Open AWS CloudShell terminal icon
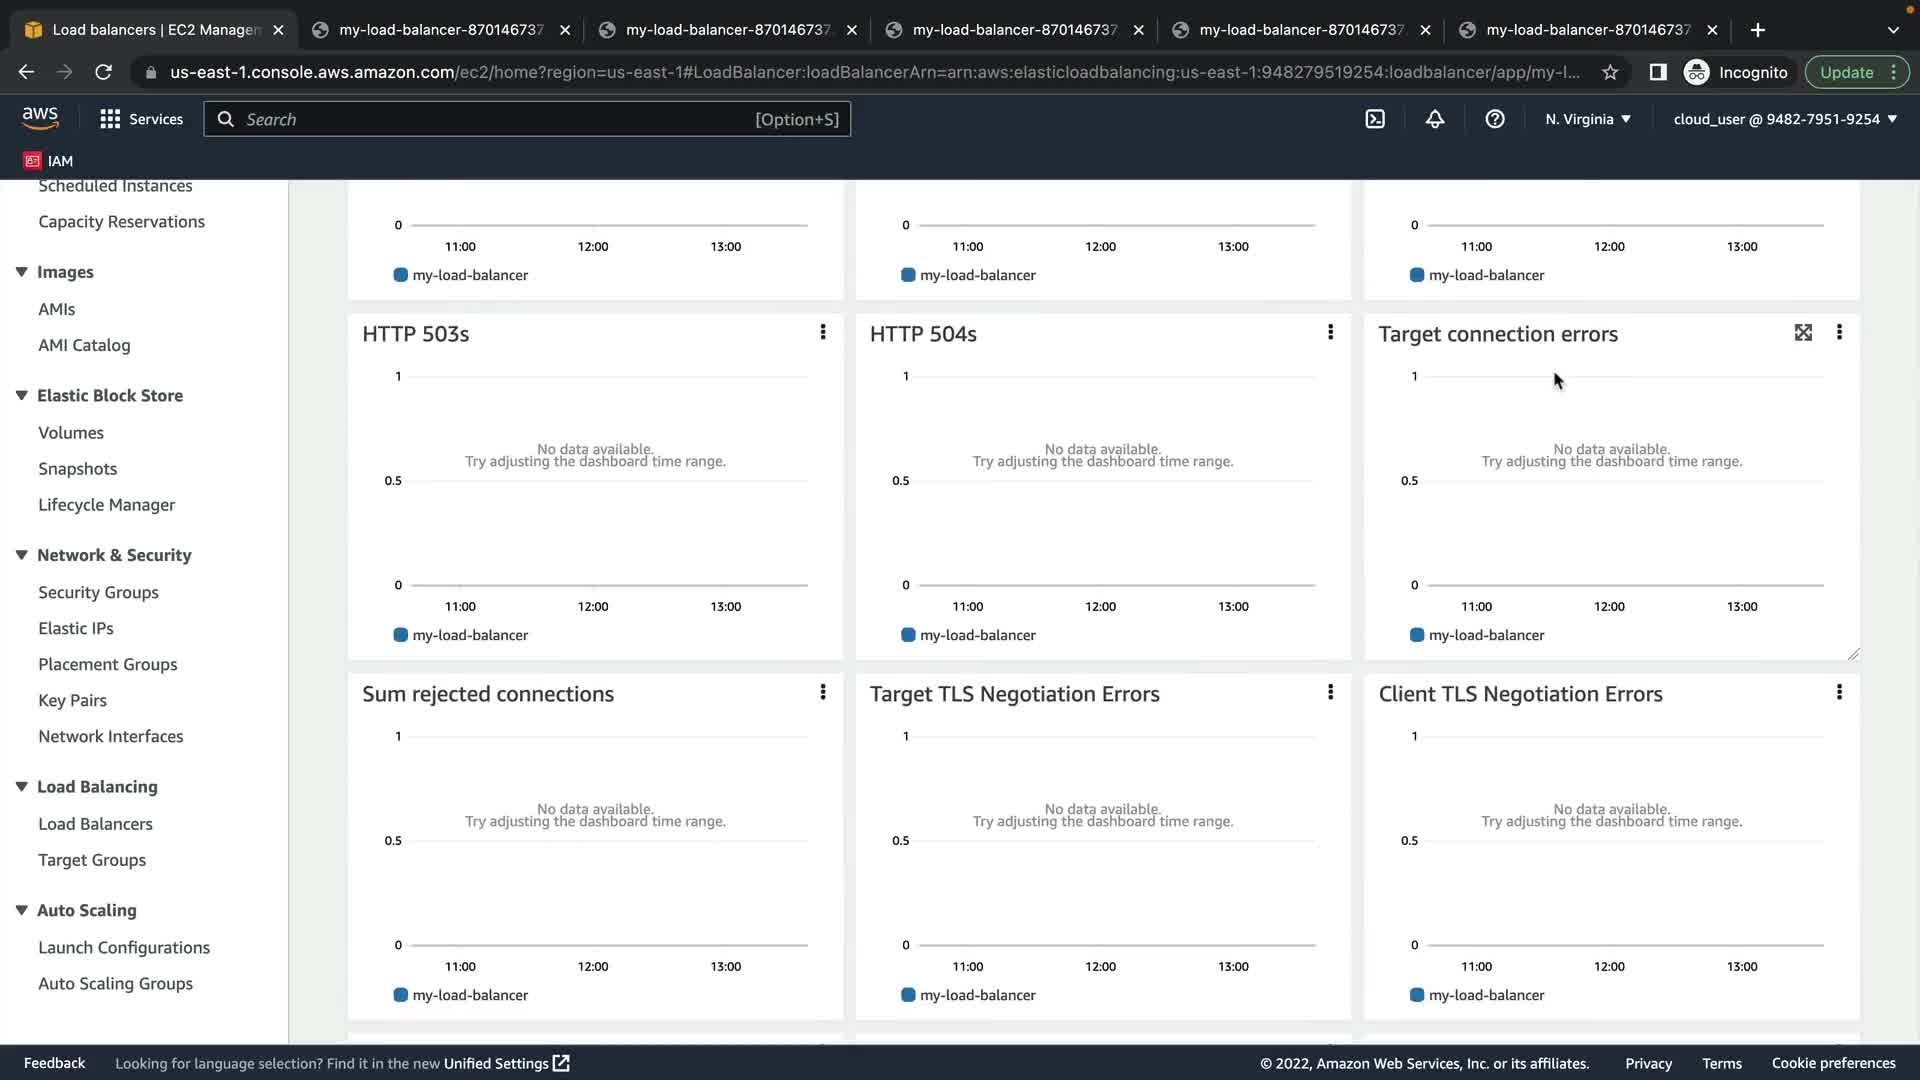 [1375, 119]
